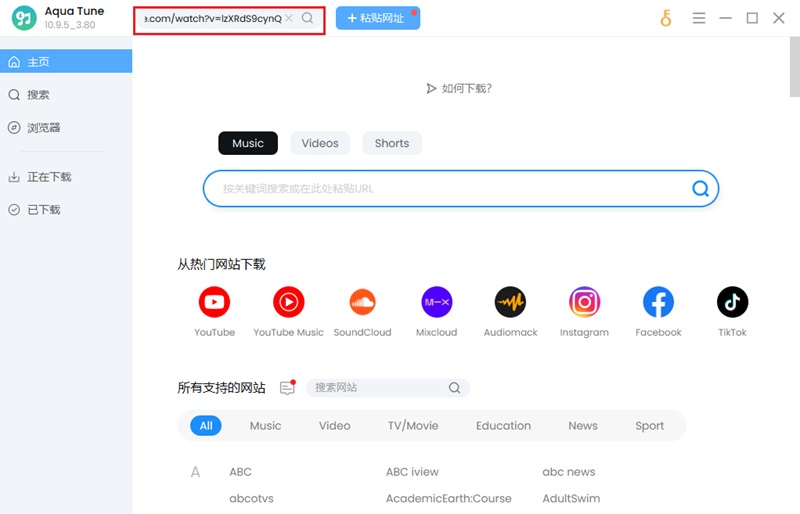The height and width of the screenshot is (514, 800).
Task: Open the abcotvs site link
Action: [252, 498]
